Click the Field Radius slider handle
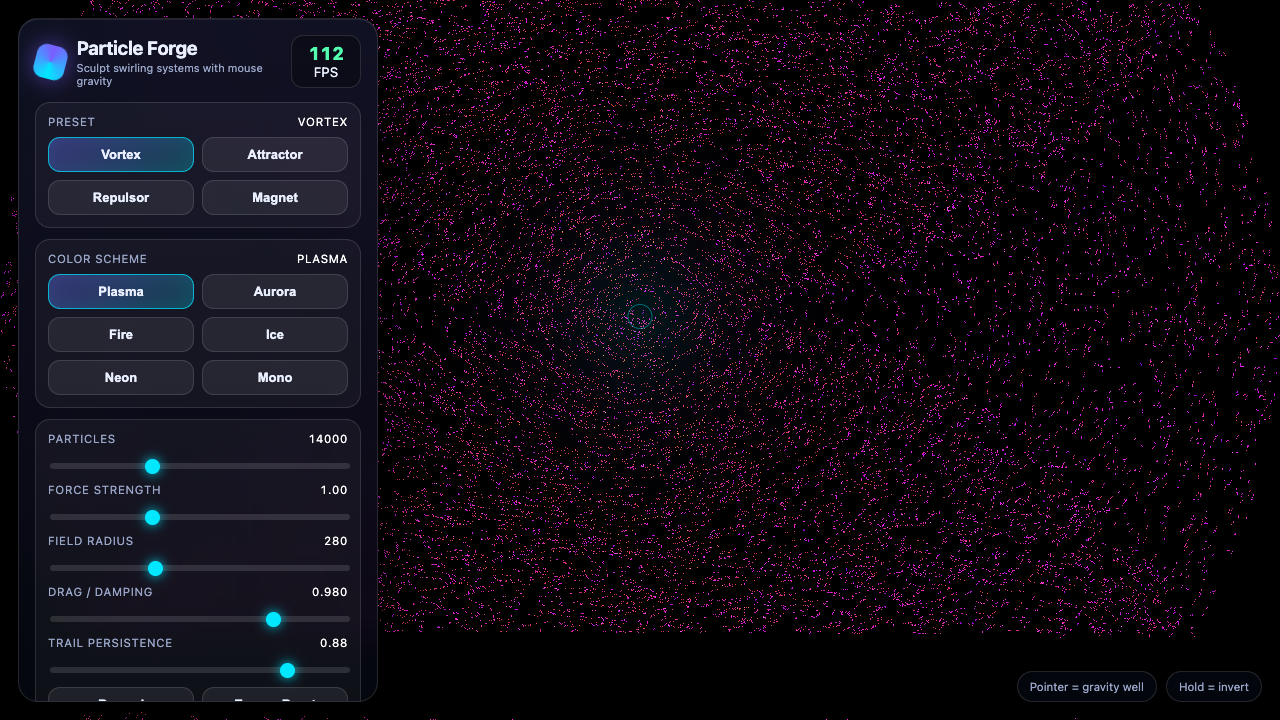Image resolution: width=1280 pixels, height=720 pixels. pos(155,568)
